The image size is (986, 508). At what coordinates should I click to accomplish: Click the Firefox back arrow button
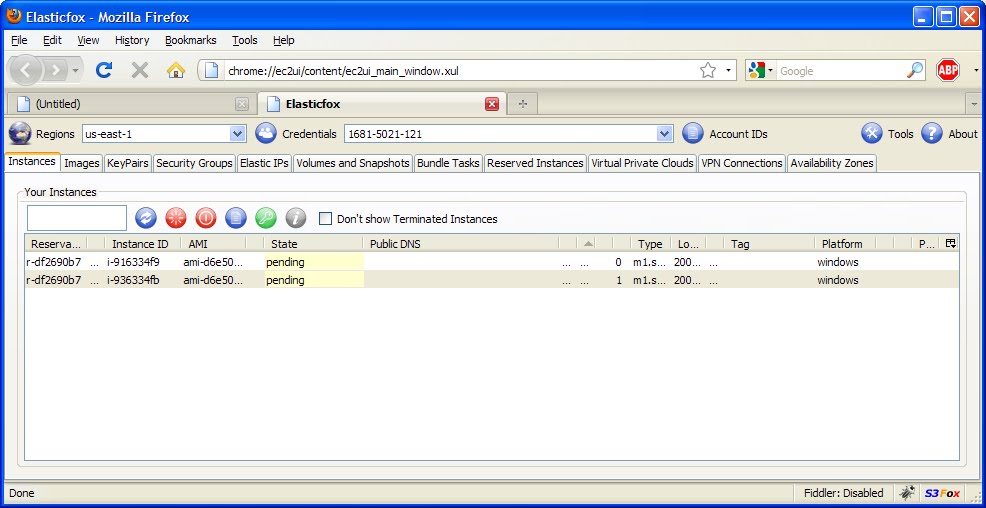(26, 70)
